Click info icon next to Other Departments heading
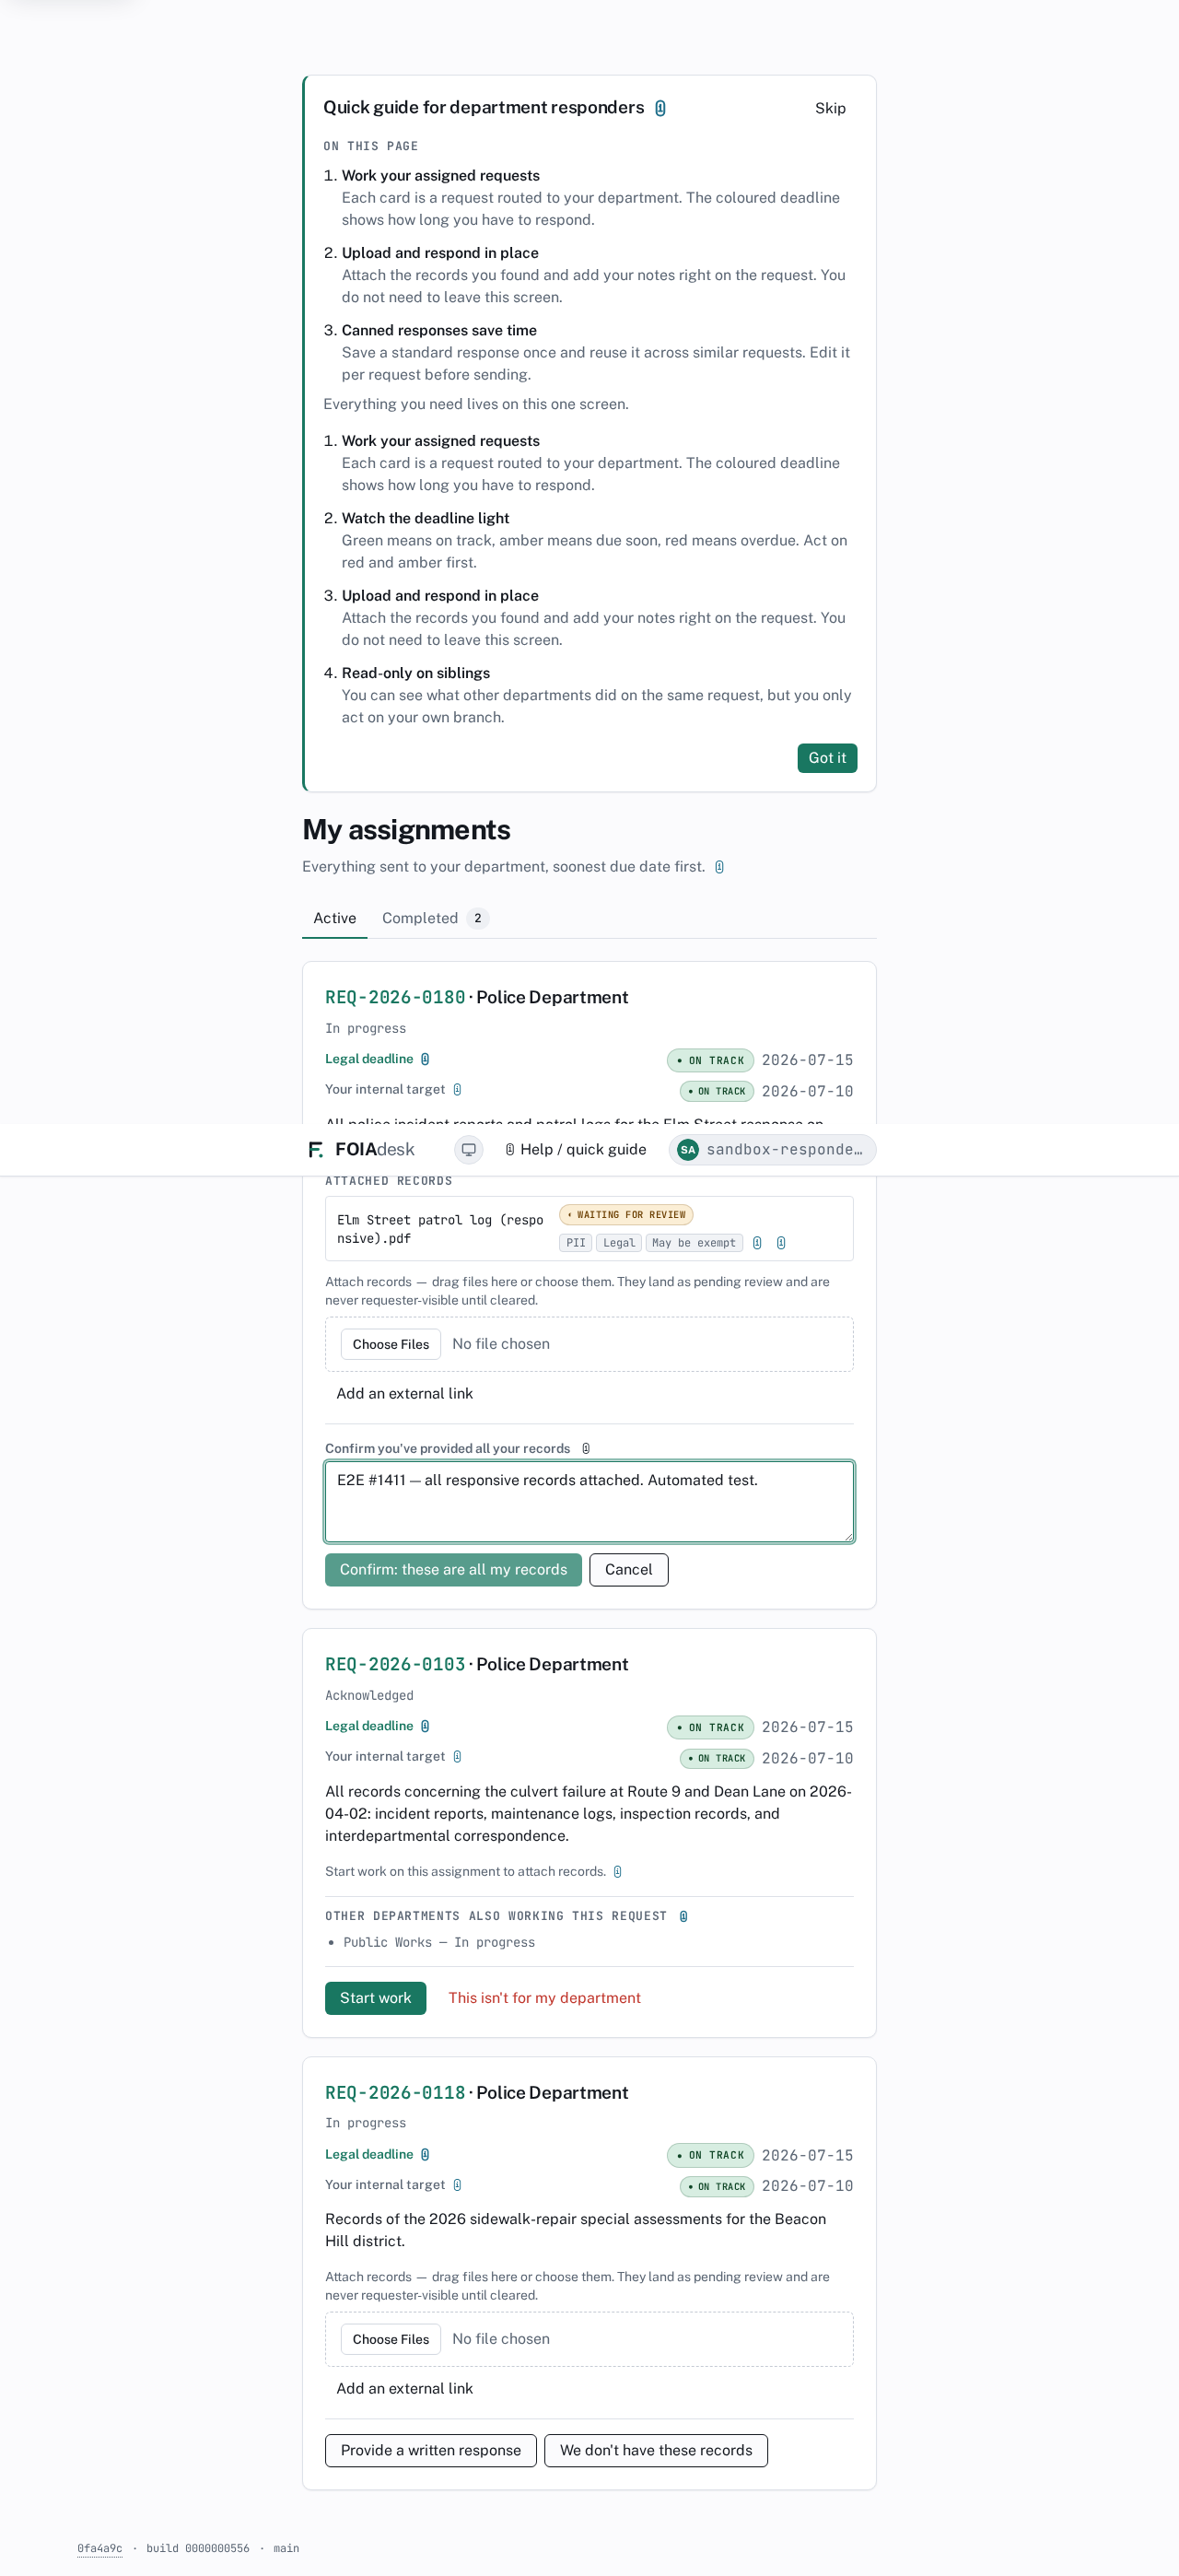This screenshot has height=2576, width=1179. tap(683, 1916)
